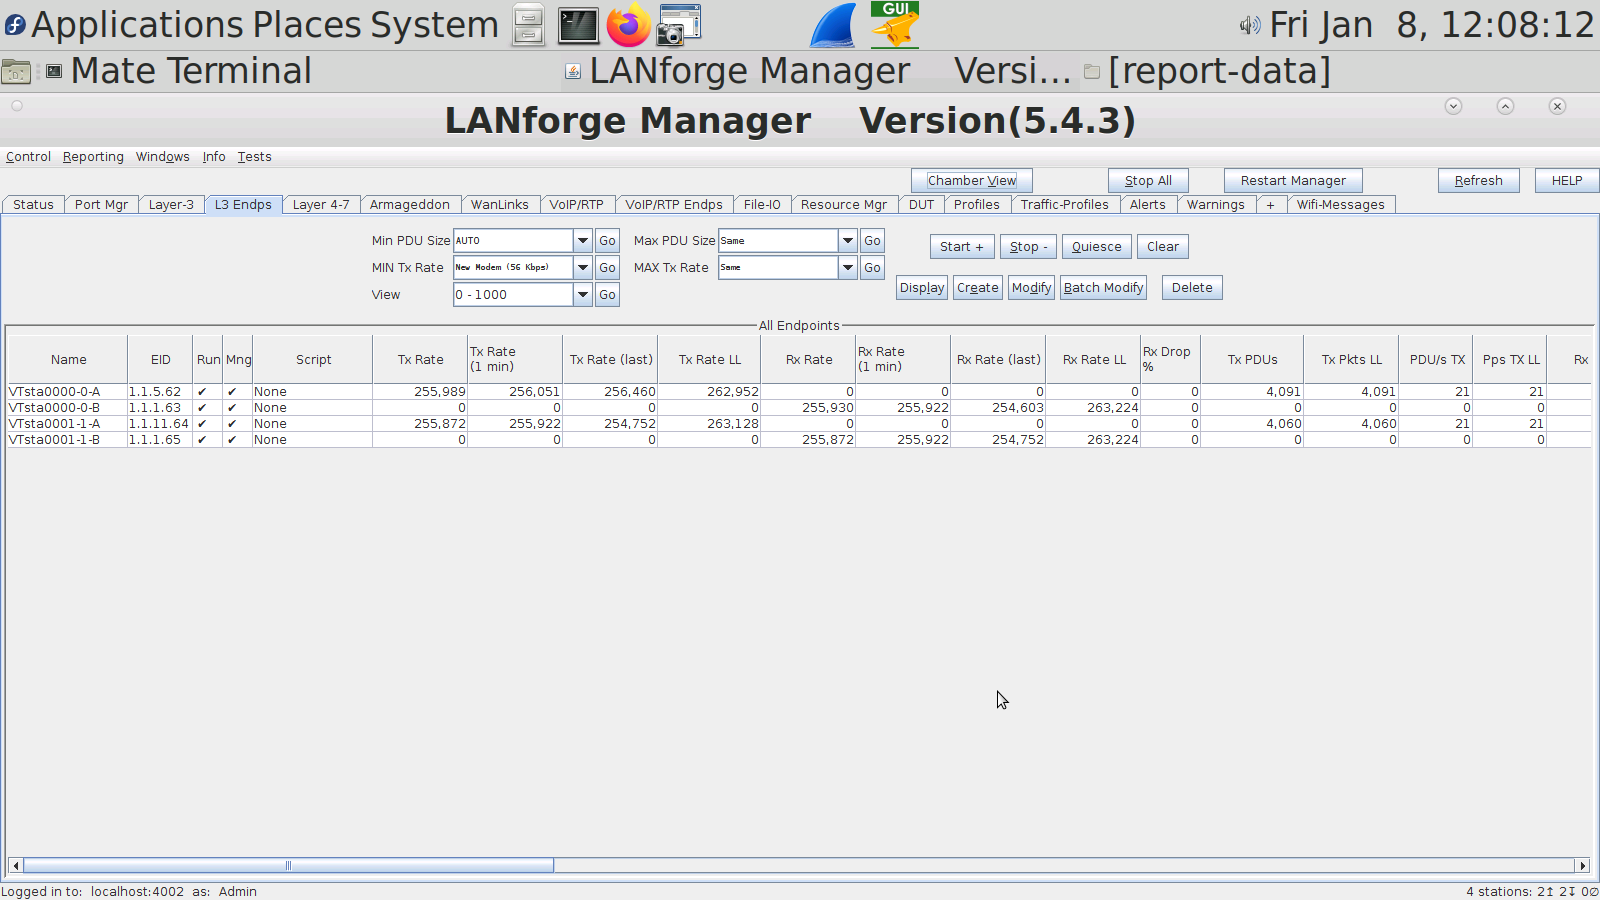Click the Batch Modify button
Image resolution: width=1600 pixels, height=900 pixels.
(x=1103, y=288)
